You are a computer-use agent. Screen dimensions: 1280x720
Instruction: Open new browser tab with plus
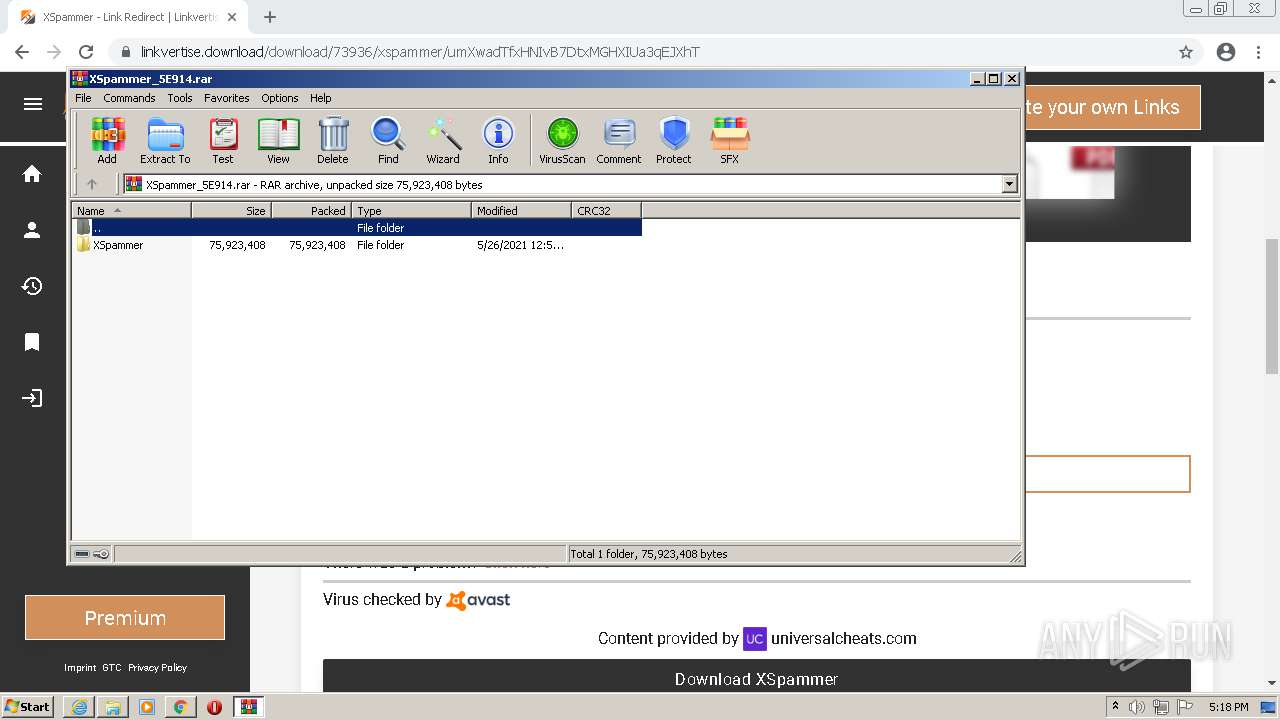(270, 17)
